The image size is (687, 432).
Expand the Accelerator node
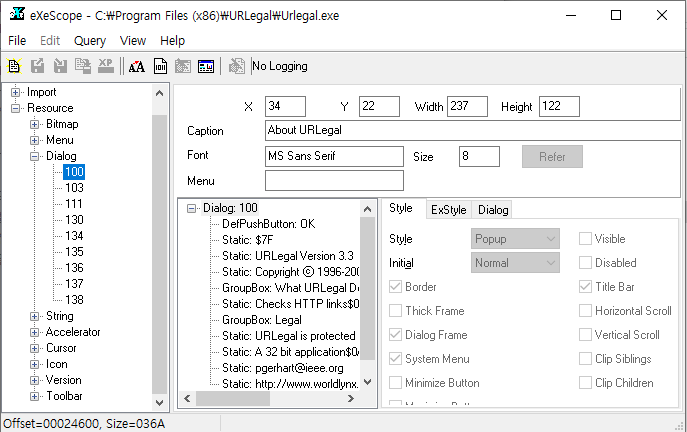point(35,333)
